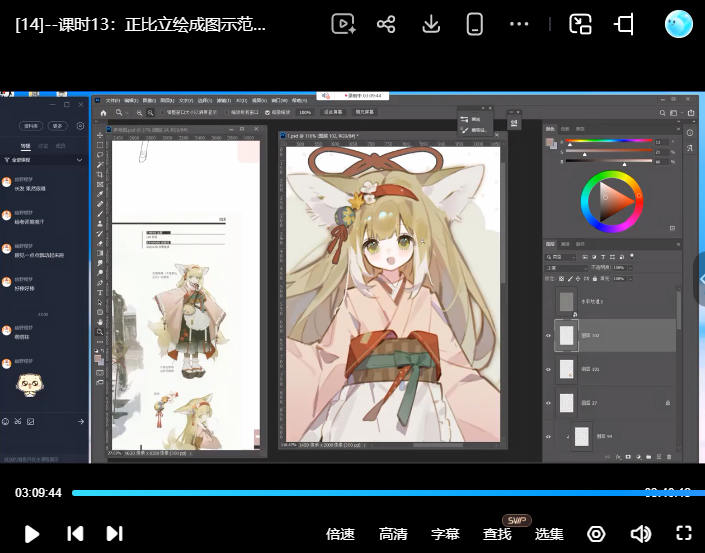Click the 100% zoom button in options bar
The height and width of the screenshot is (553, 705).
[x=305, y=112]
